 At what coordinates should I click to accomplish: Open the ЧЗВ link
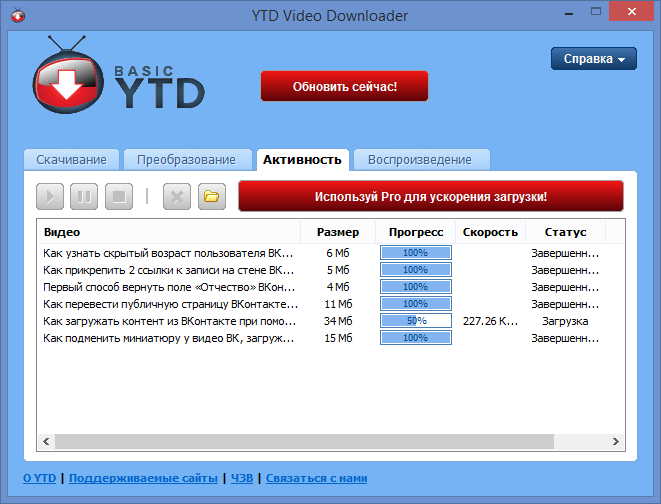point(242,478)
